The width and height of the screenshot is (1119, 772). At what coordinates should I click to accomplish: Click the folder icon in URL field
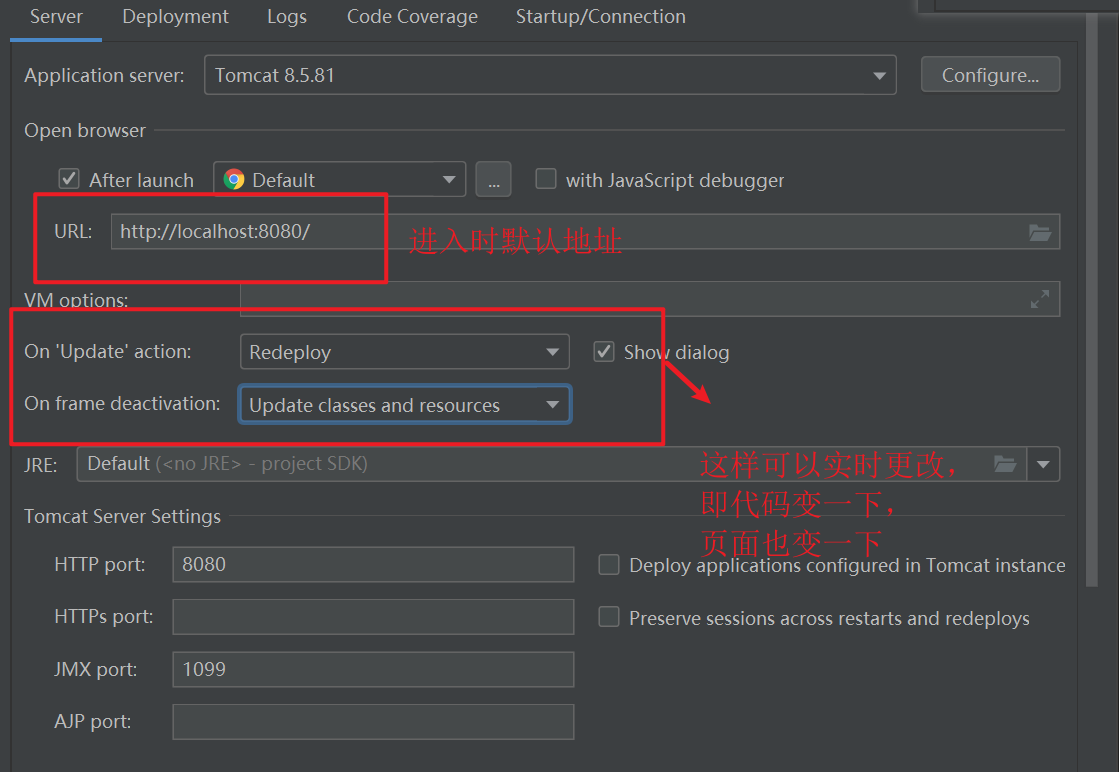(x=1040, y=233)
